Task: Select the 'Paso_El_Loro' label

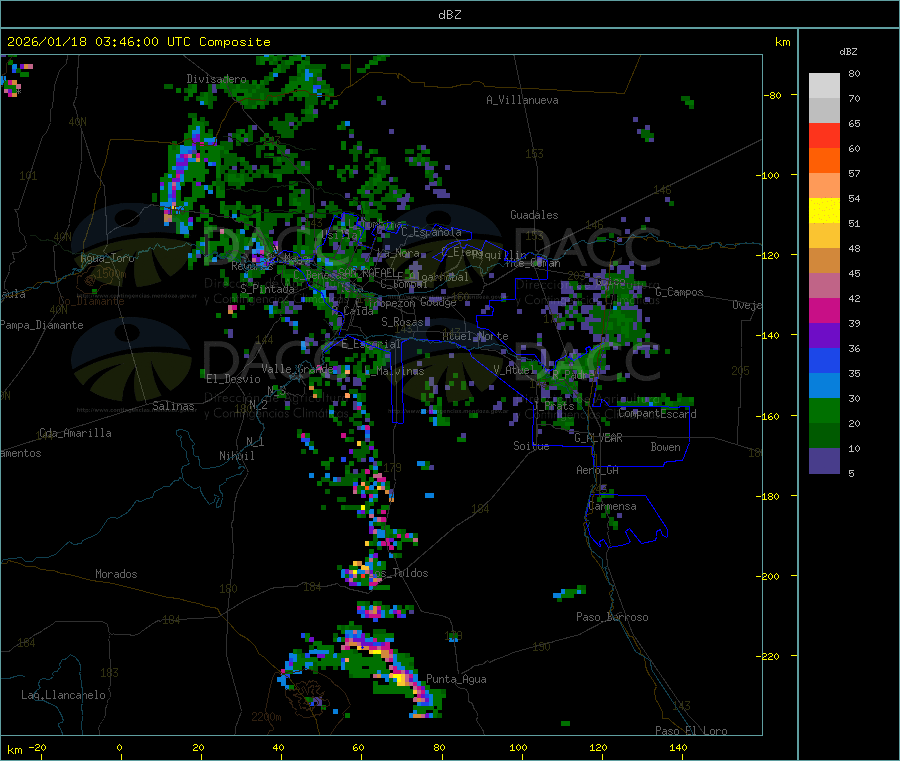Action: click(x=691, y=731)
